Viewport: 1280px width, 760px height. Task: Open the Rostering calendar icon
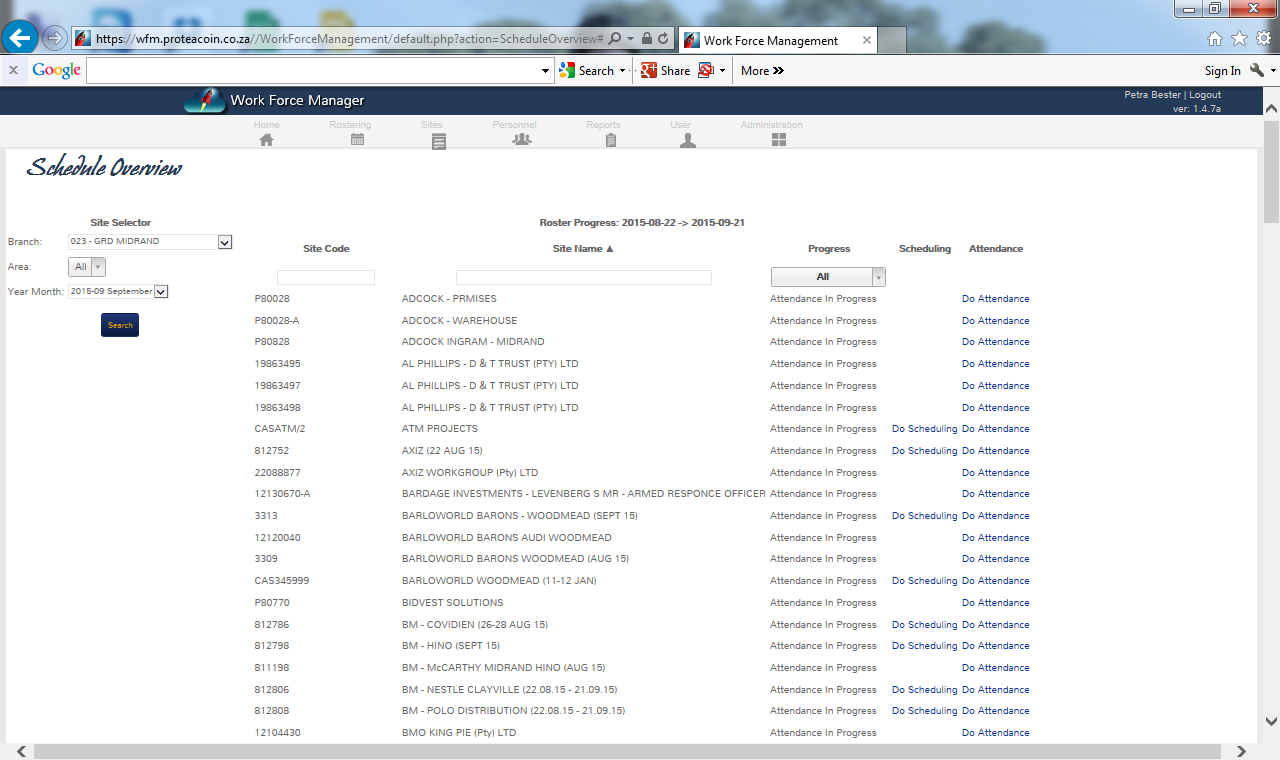click(357, 140)
